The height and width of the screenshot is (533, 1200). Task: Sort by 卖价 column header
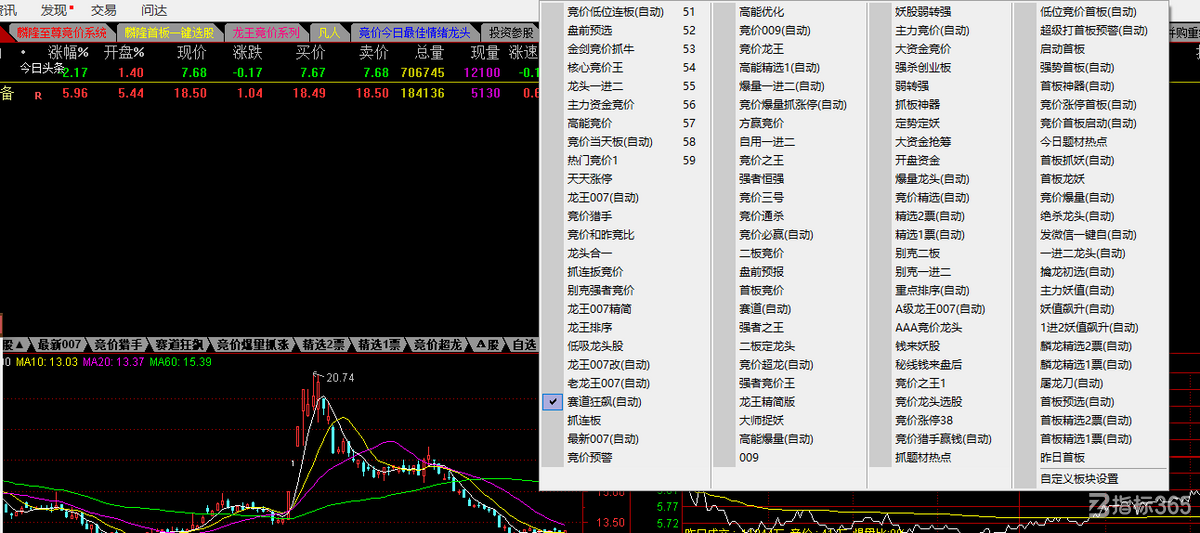(373, 52)
